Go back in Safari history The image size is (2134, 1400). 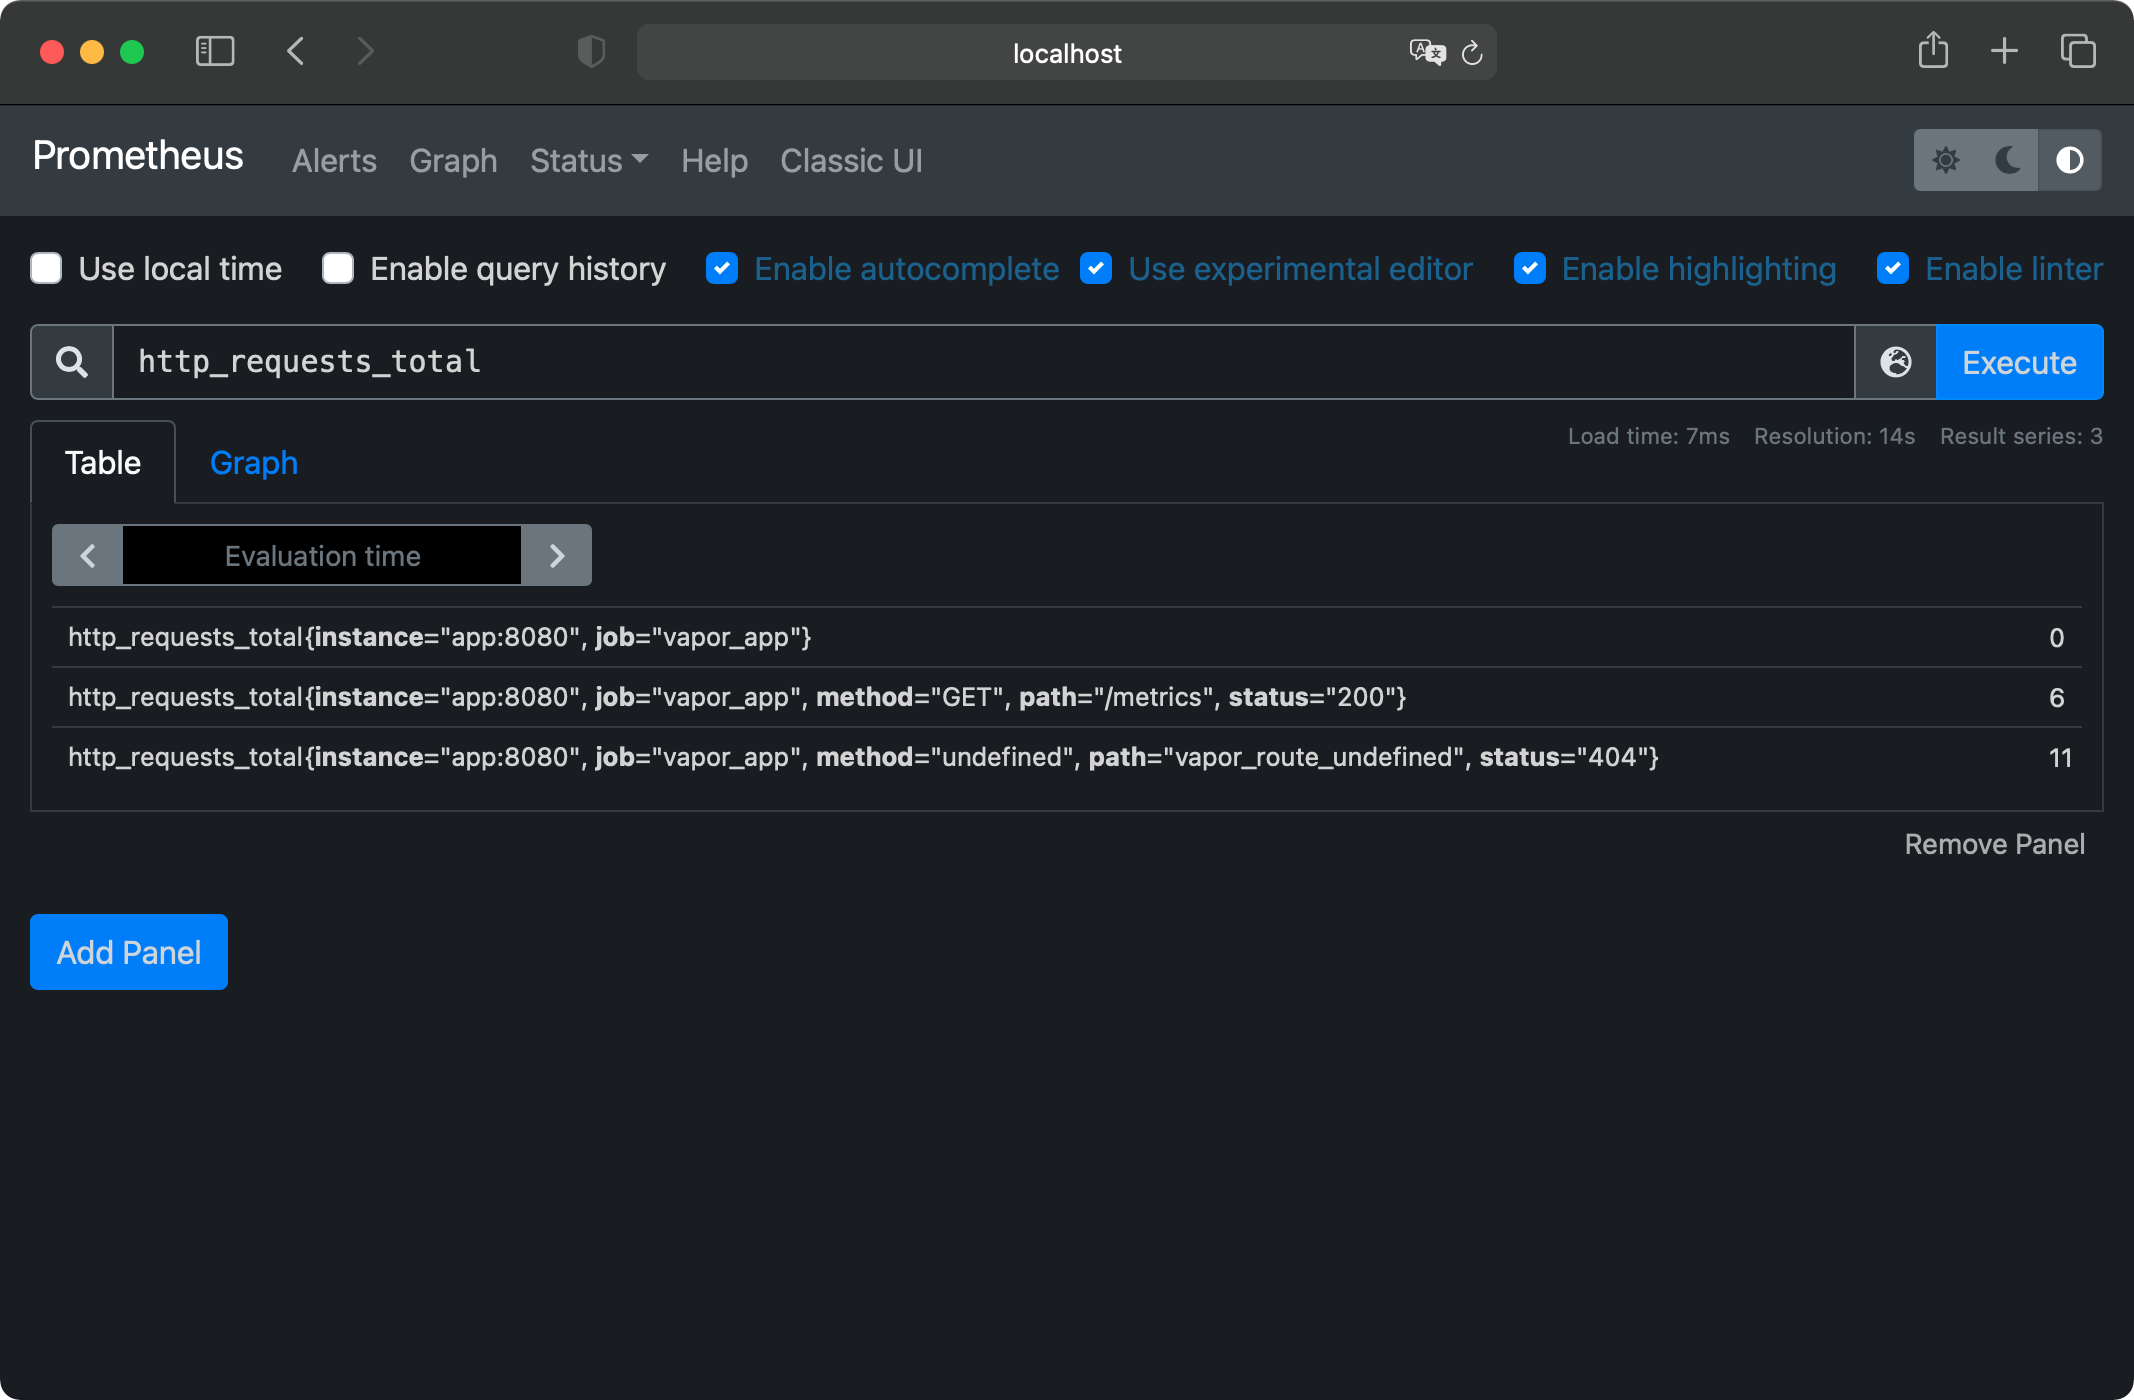tap(295, 51)
